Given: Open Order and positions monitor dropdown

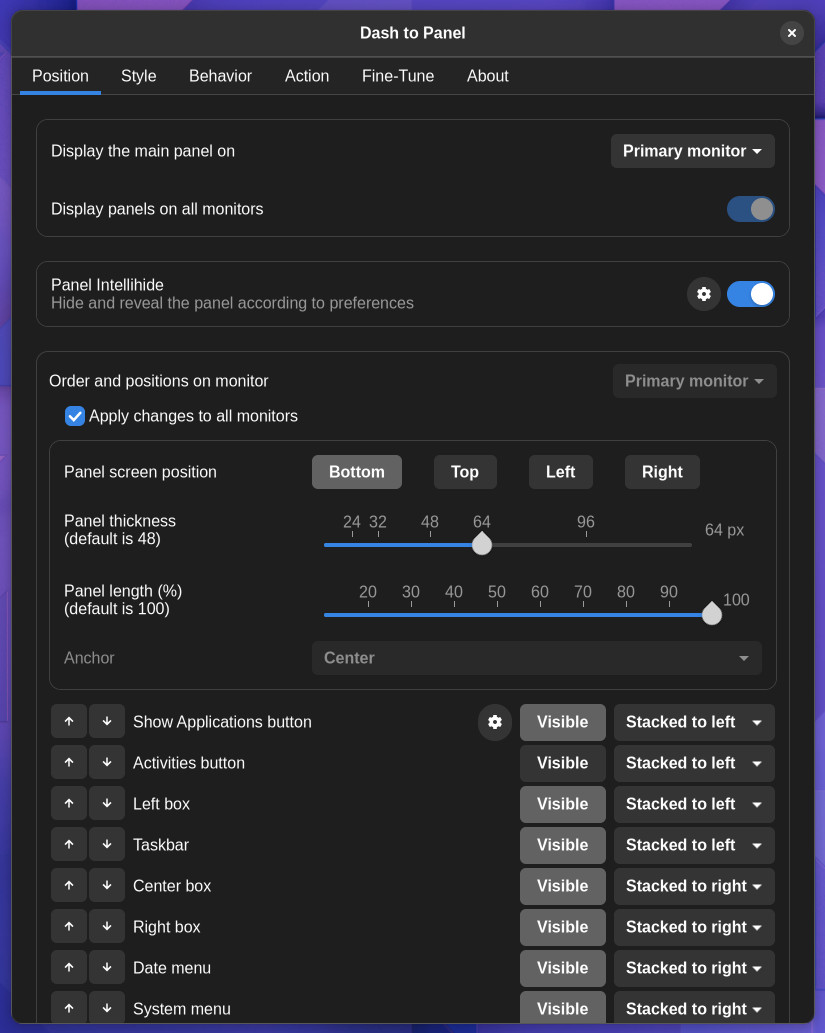Looking at the screenshot, I should tap(695, 381).
